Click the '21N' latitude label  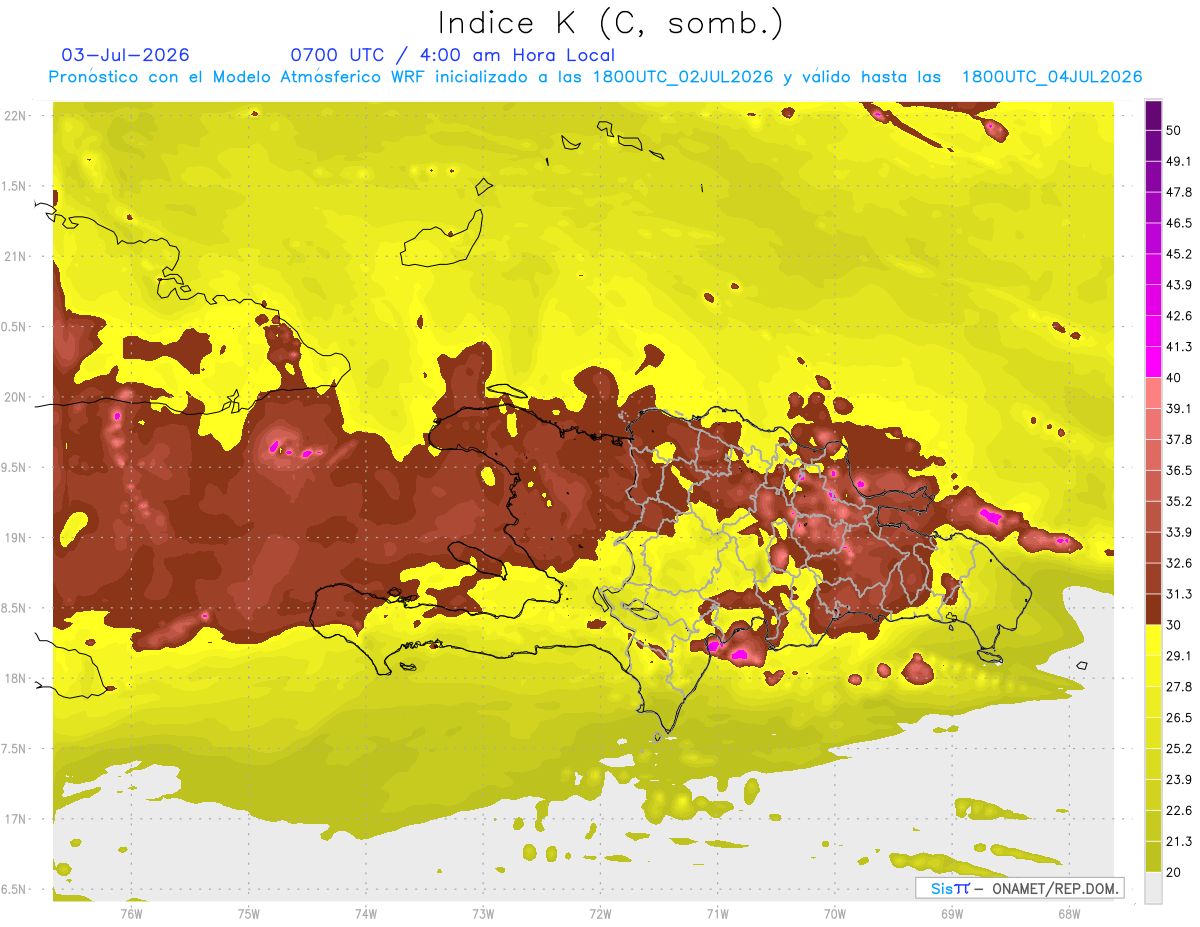coord(17,256)
